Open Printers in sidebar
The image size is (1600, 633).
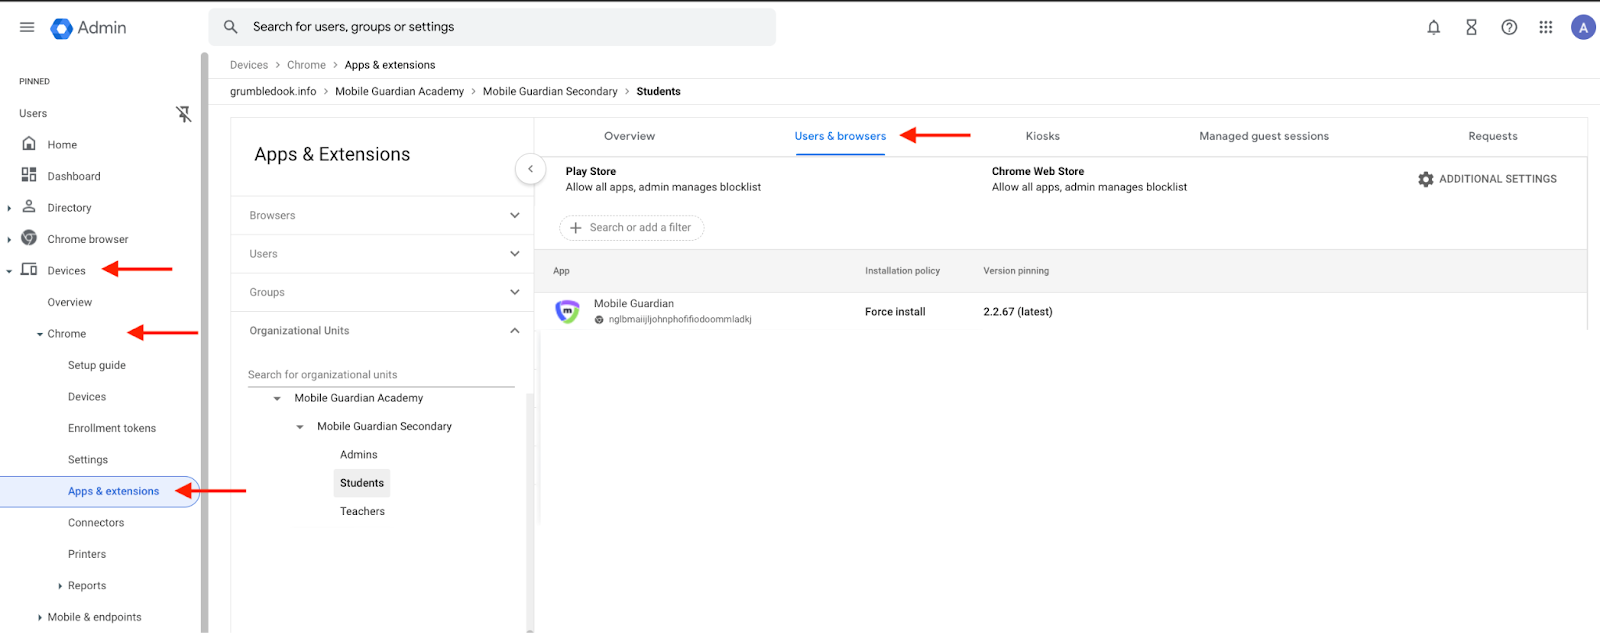pos(87,554)
